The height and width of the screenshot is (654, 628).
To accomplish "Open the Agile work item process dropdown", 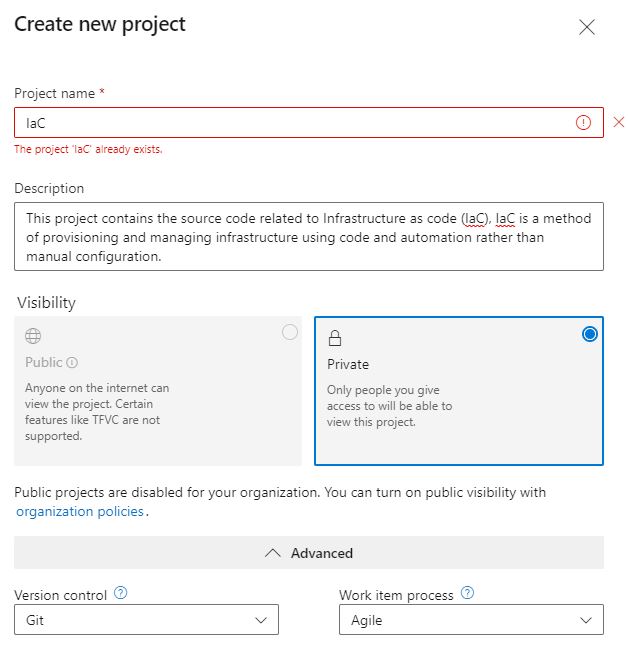I will pyautogui.click(x=471, y=619).
